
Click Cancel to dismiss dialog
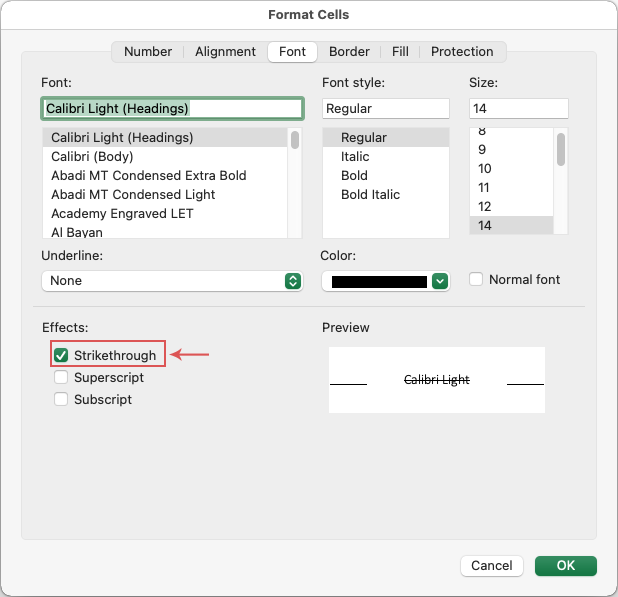(x=491, y=566)
